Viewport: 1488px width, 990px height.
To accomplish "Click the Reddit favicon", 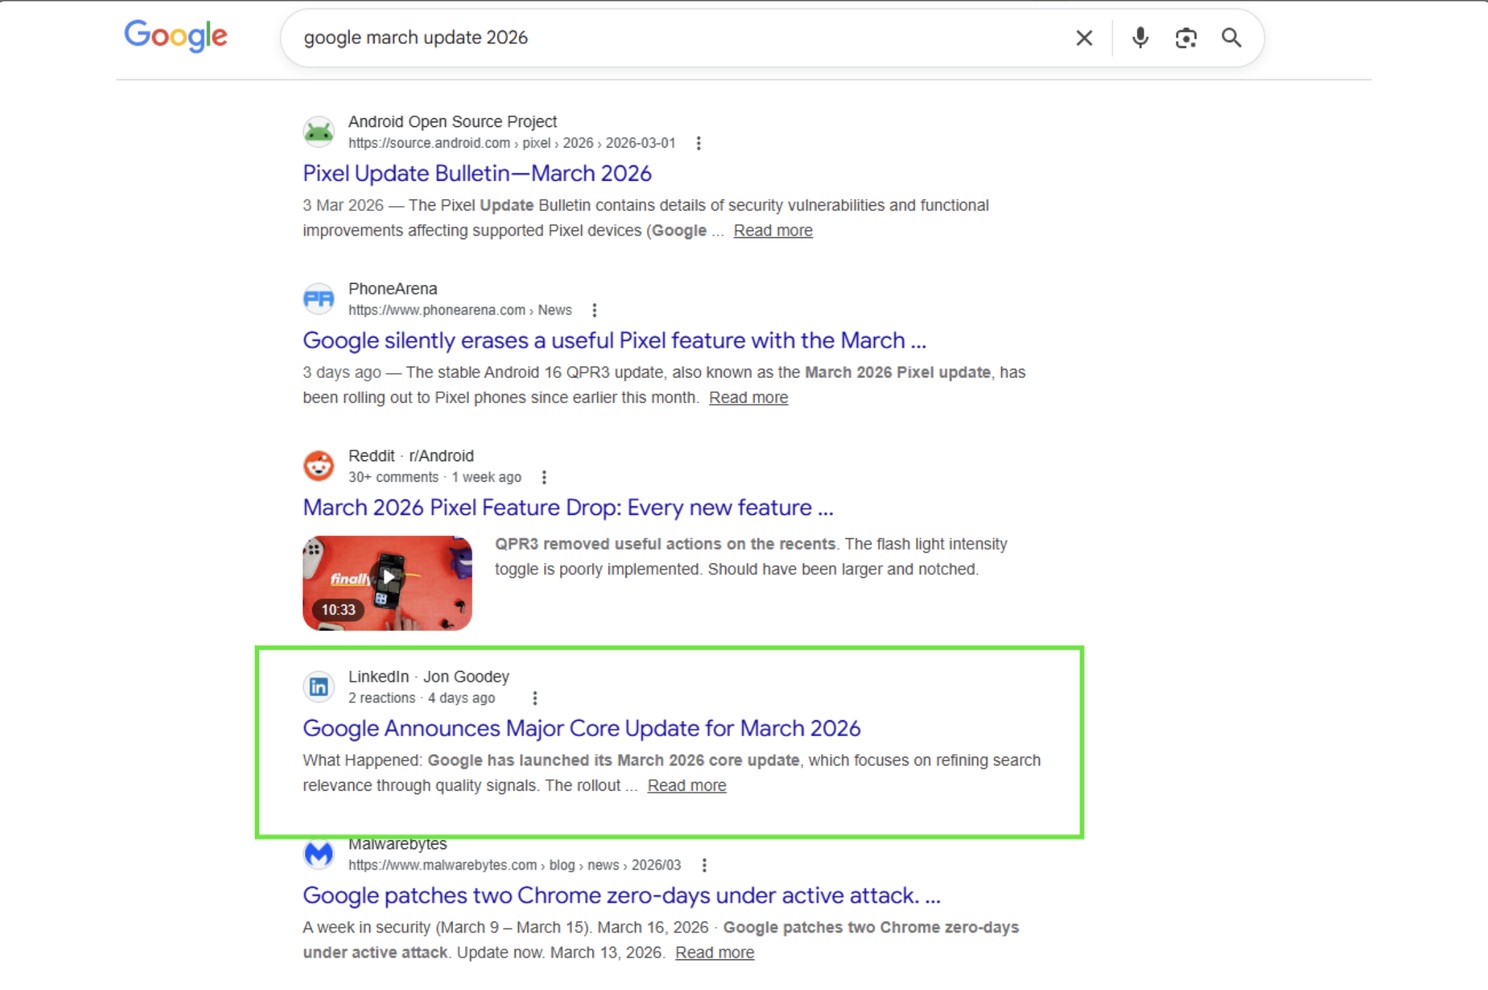I will click(318, 465).
